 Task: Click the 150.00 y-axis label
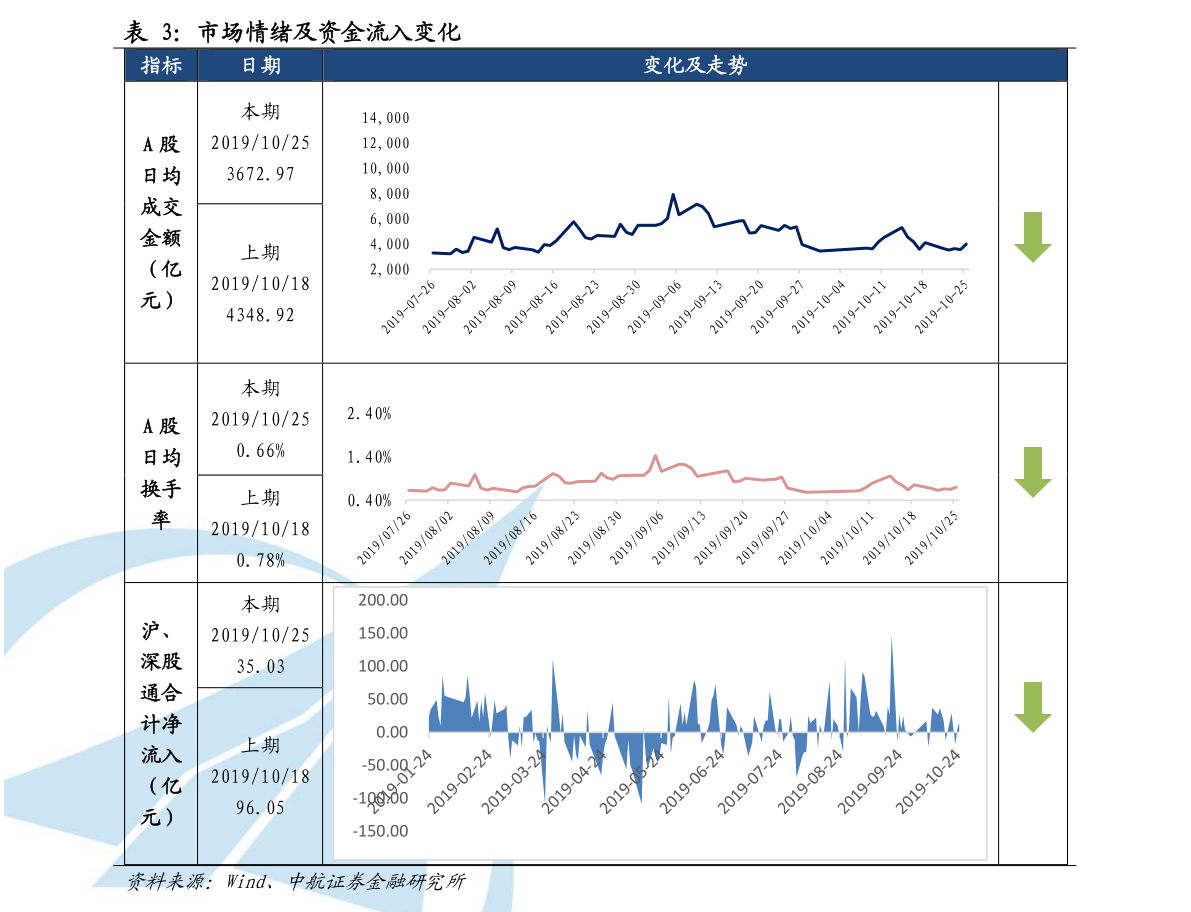[383, 633]
